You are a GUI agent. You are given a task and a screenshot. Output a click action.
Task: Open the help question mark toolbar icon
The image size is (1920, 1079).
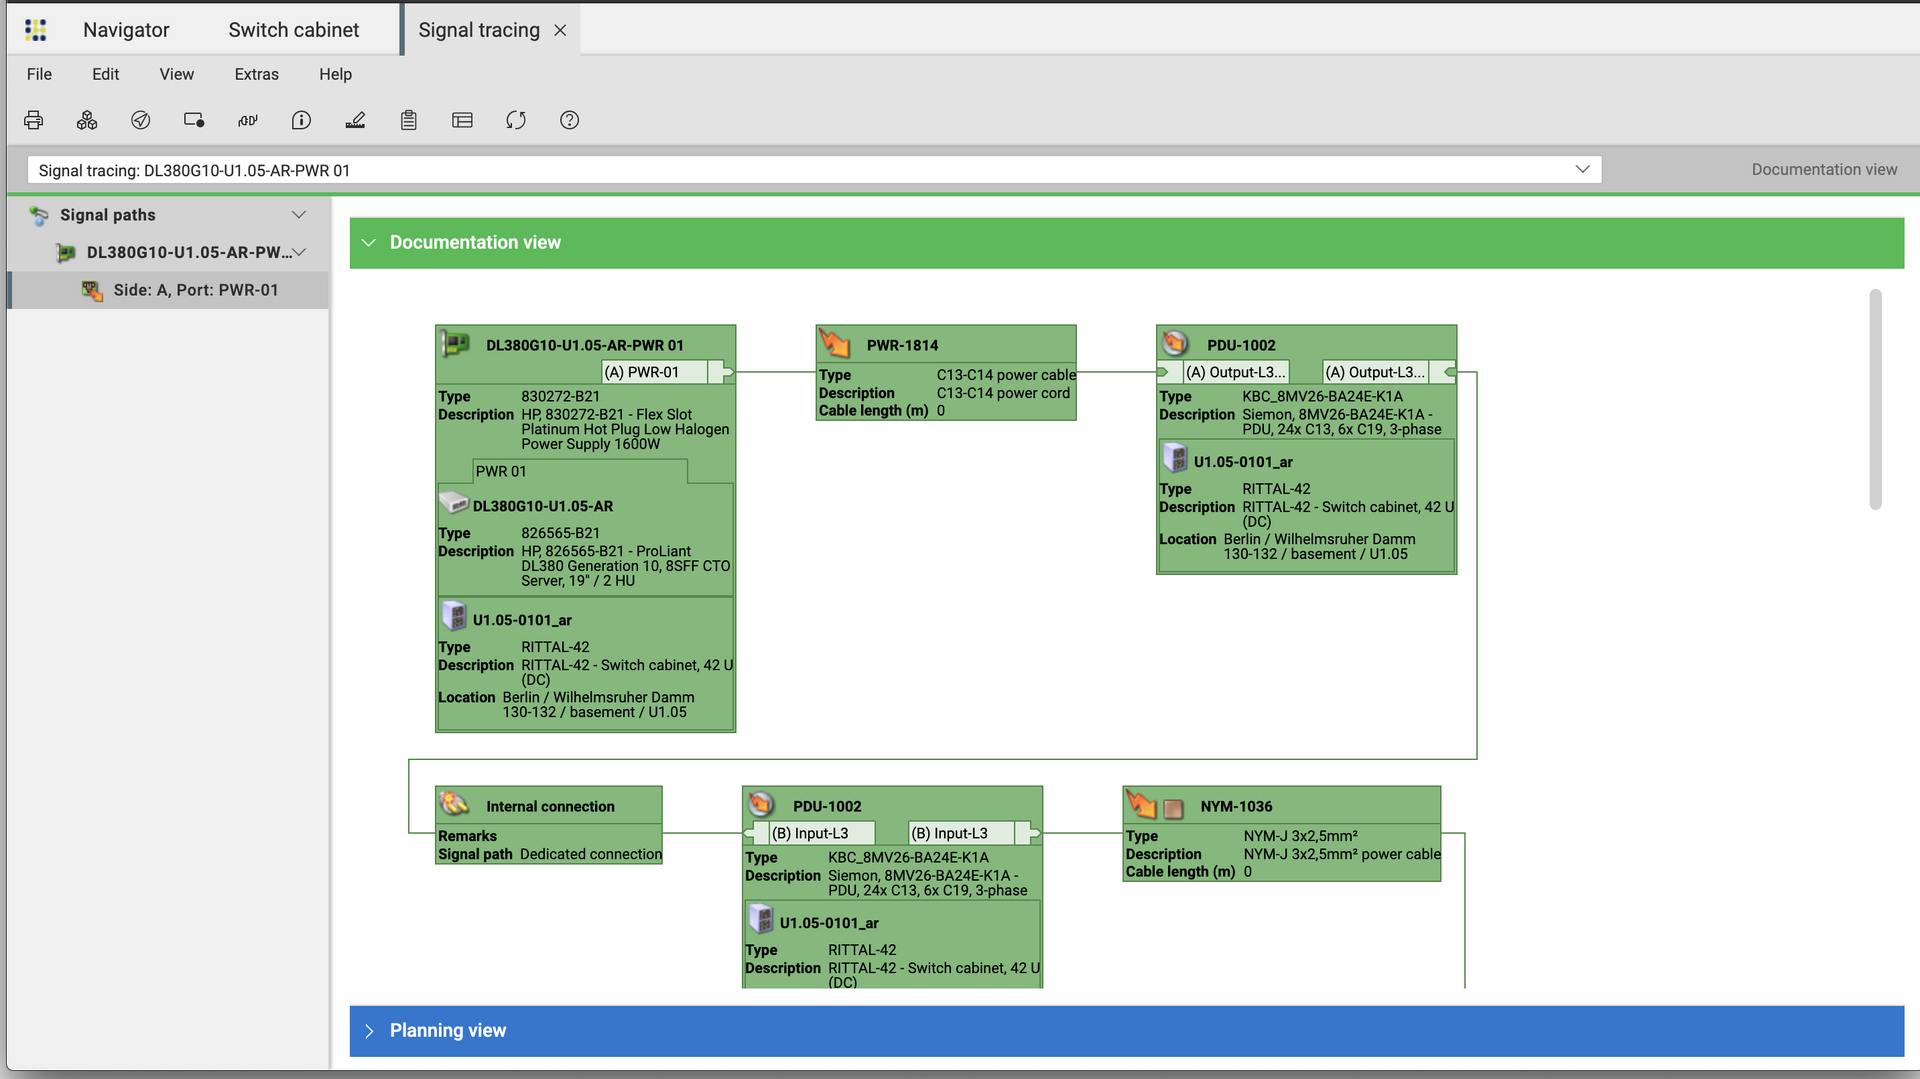[569, 120]
